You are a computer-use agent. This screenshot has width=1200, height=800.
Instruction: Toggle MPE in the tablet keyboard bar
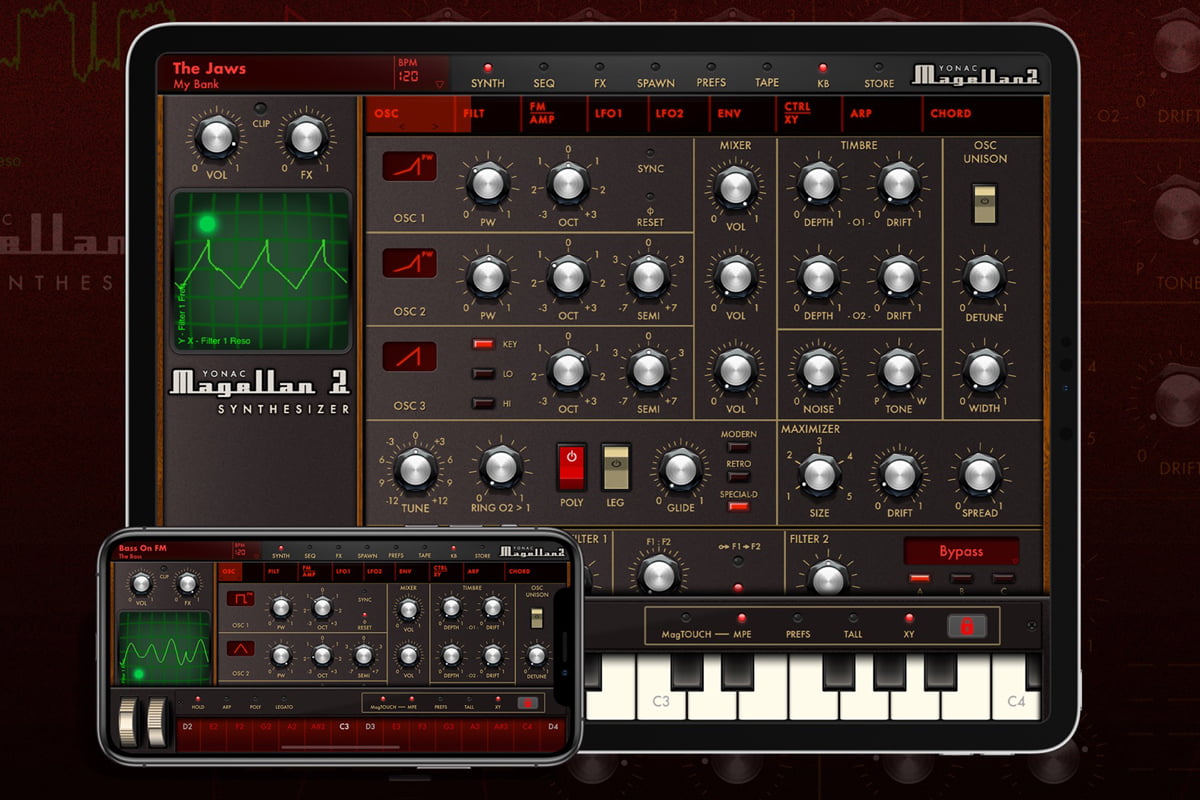tap(741, 626)
